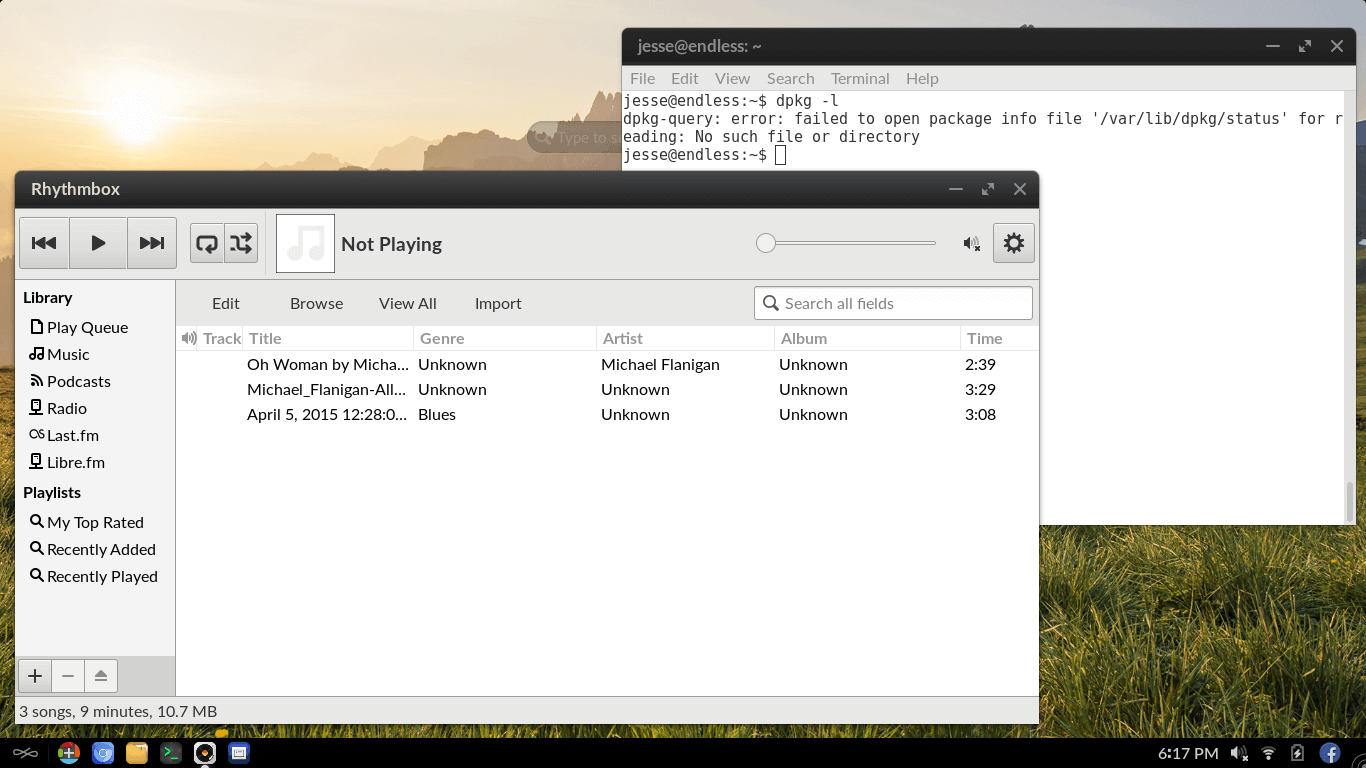1366x768 pixels.
Task: Open Facebook icon in system tray
Action: coord(1330,753)
